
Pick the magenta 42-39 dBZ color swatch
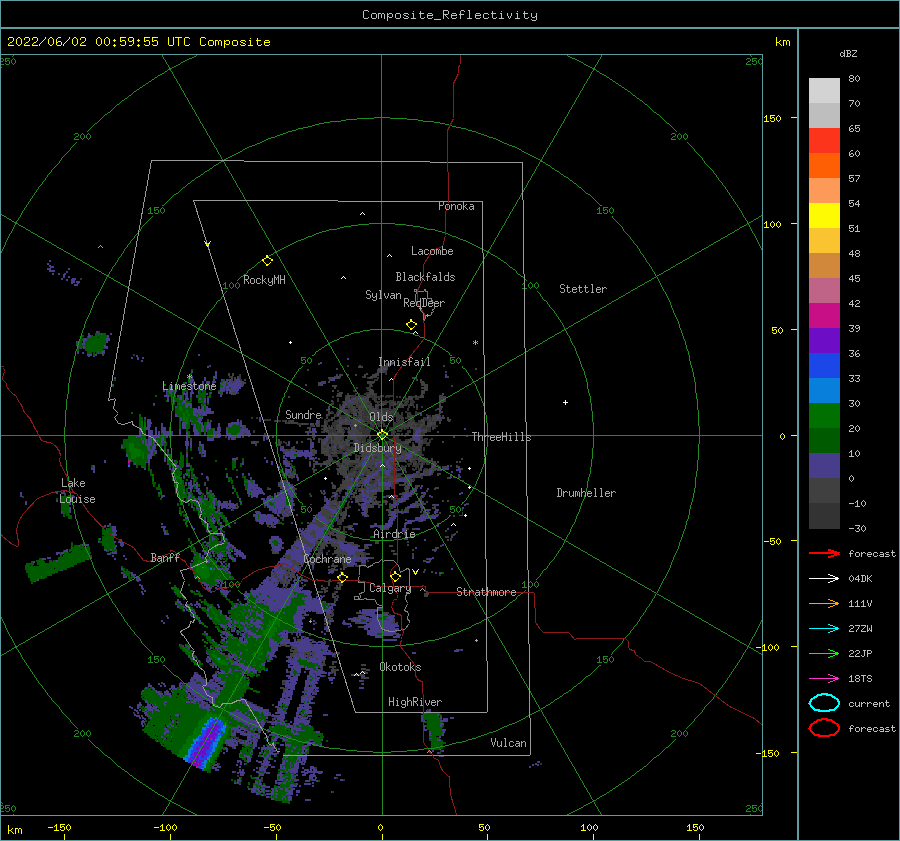(824, 315)
